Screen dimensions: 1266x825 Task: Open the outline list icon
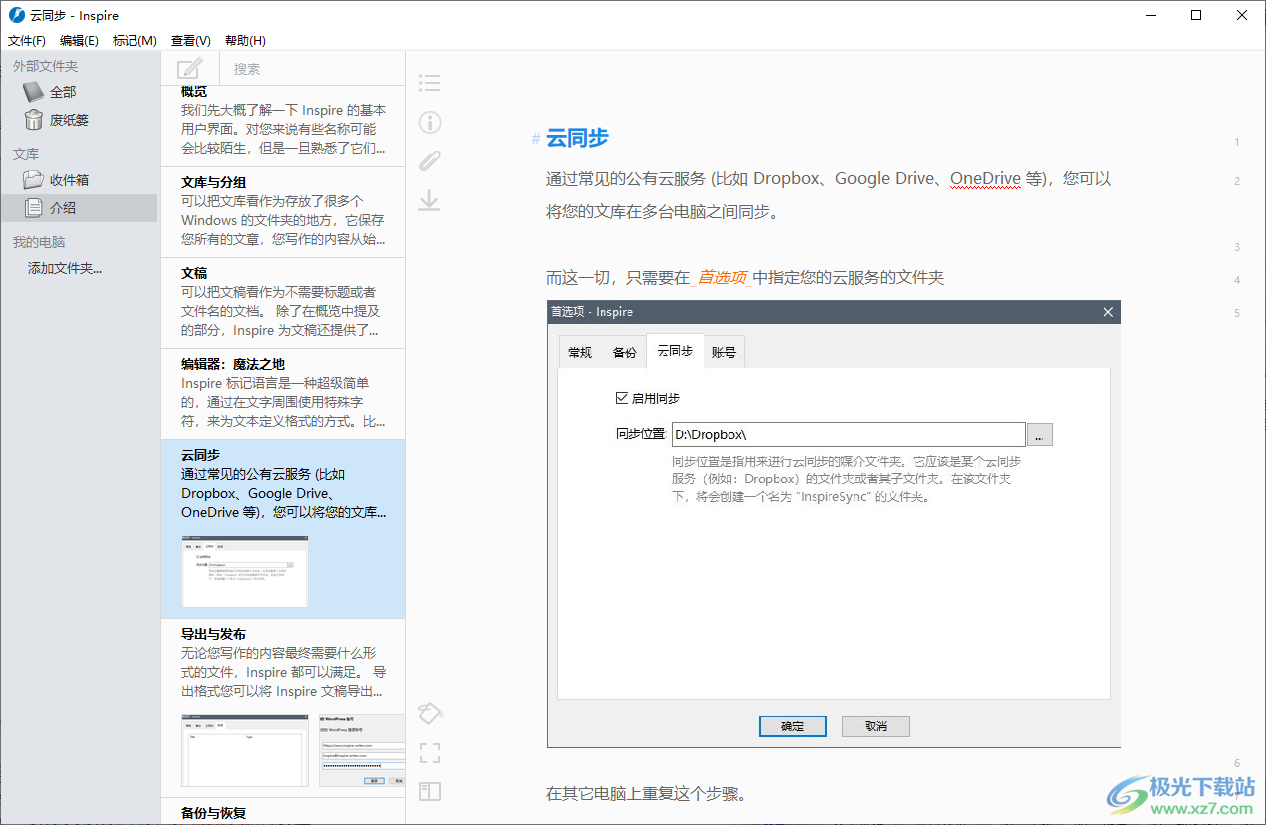[429, 83]
